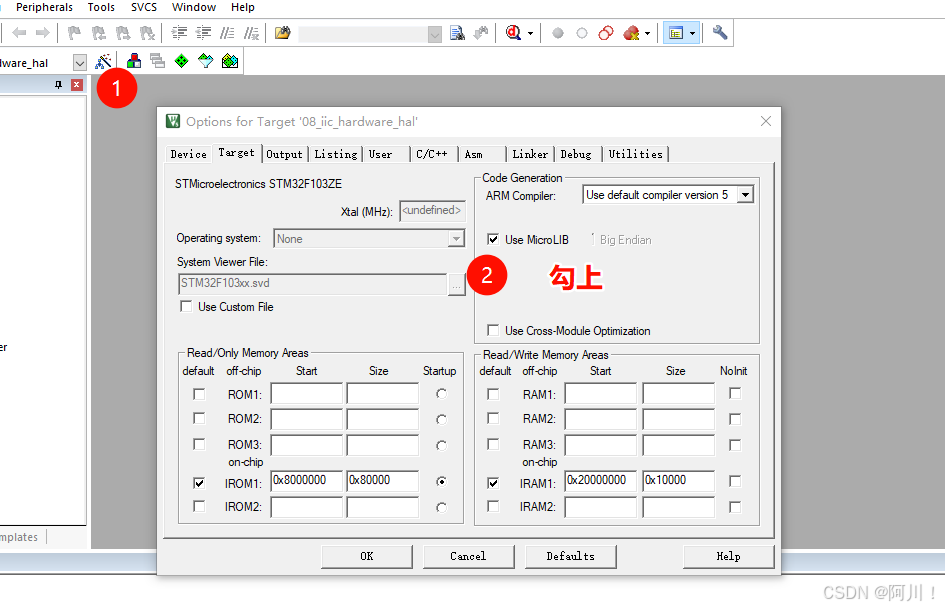Click the Uncomment selection icon
The height and width of the screenshot is (608, 945).
pyautogui.click(x=251, y=33)
